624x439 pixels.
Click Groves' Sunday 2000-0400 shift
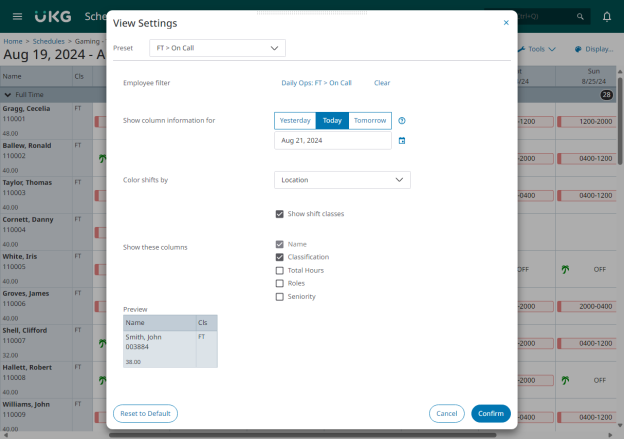click(x=587, y=306)
